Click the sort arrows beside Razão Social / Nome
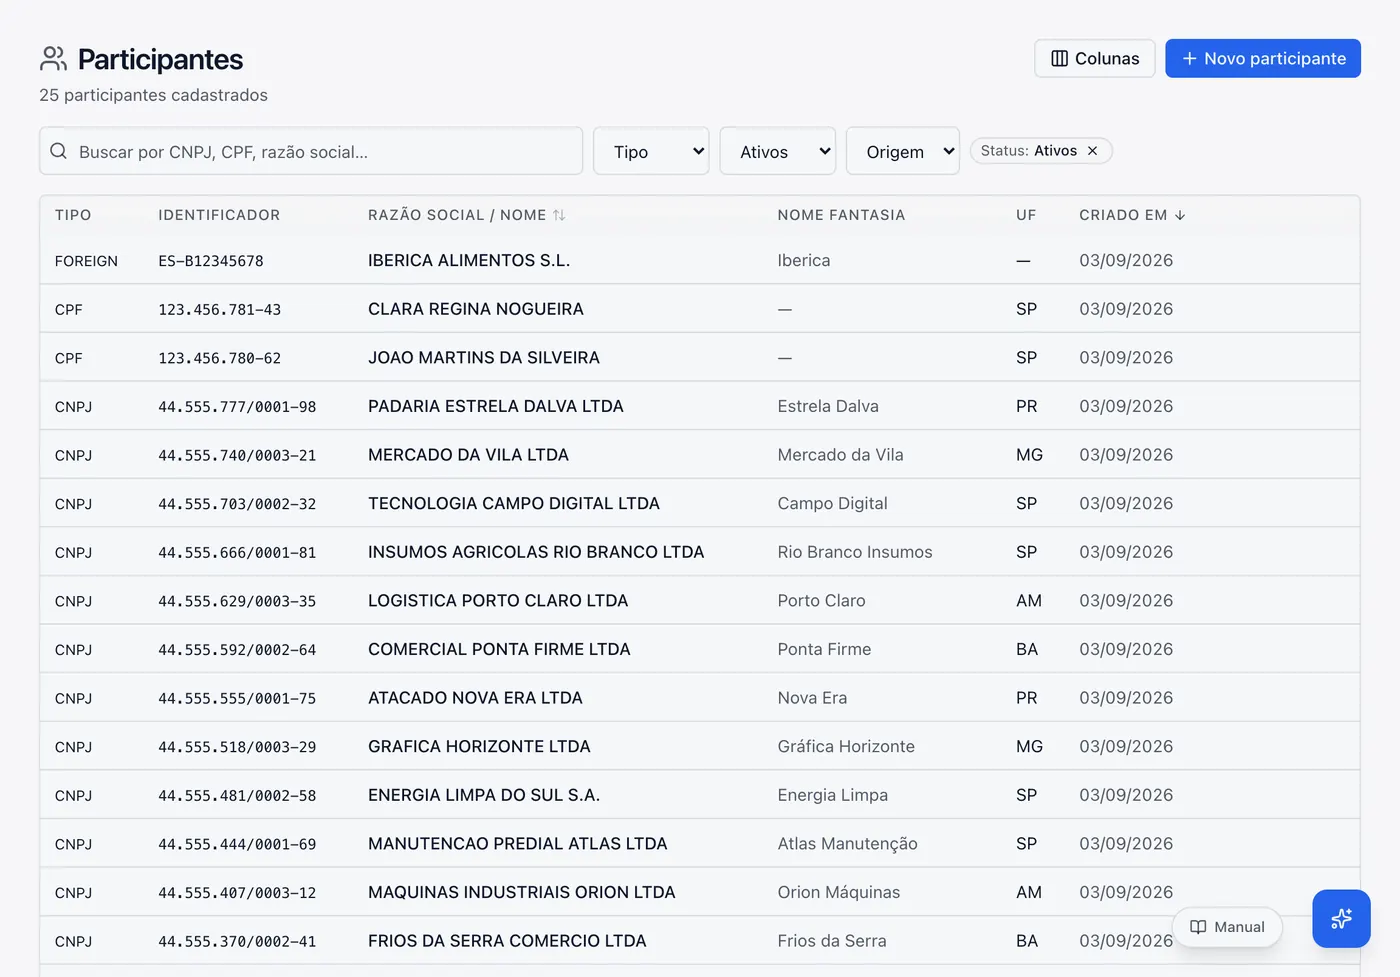The height and width of the screenshot is (977, 1400). click(x=559, y=215)
